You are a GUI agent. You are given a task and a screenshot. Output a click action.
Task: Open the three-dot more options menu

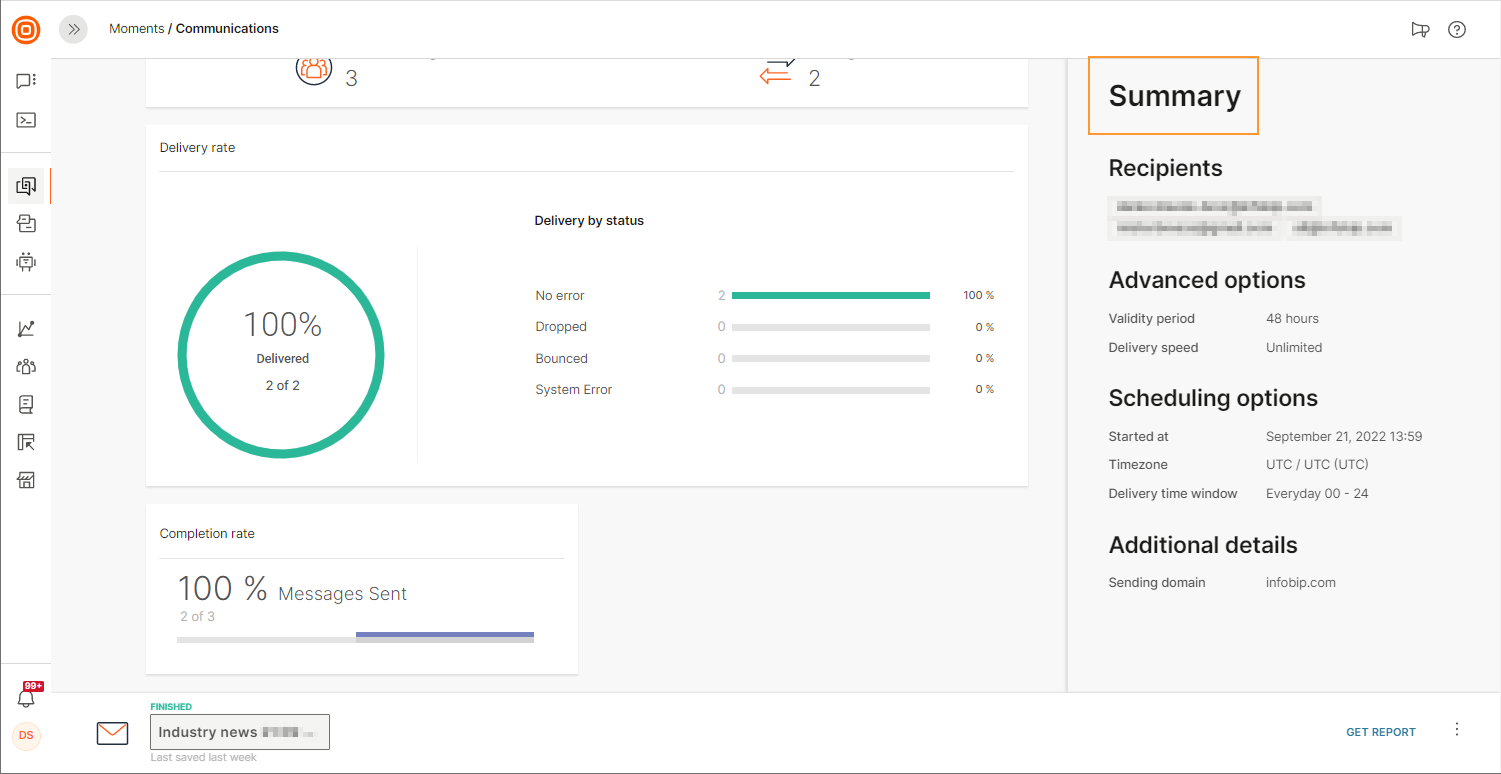click(x=1457, y=730)
